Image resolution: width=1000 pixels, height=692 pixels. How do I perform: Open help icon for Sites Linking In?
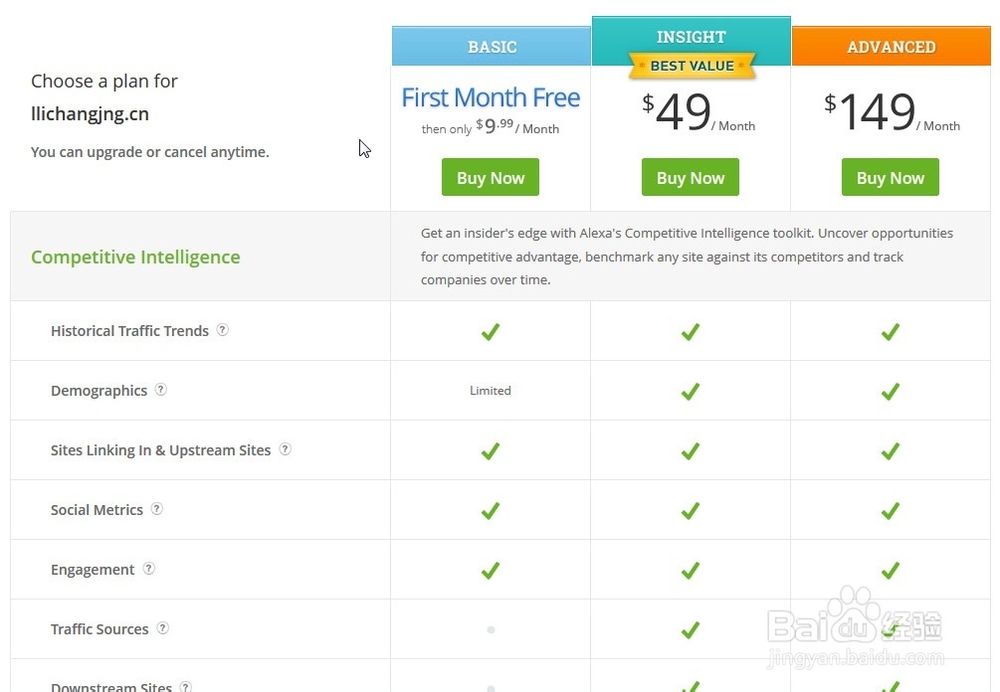pyautogui.click(x=285, y=450)
